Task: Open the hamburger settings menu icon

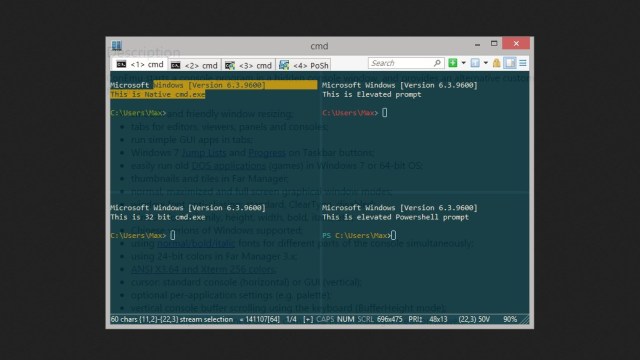Action: [x=522, y=63]
